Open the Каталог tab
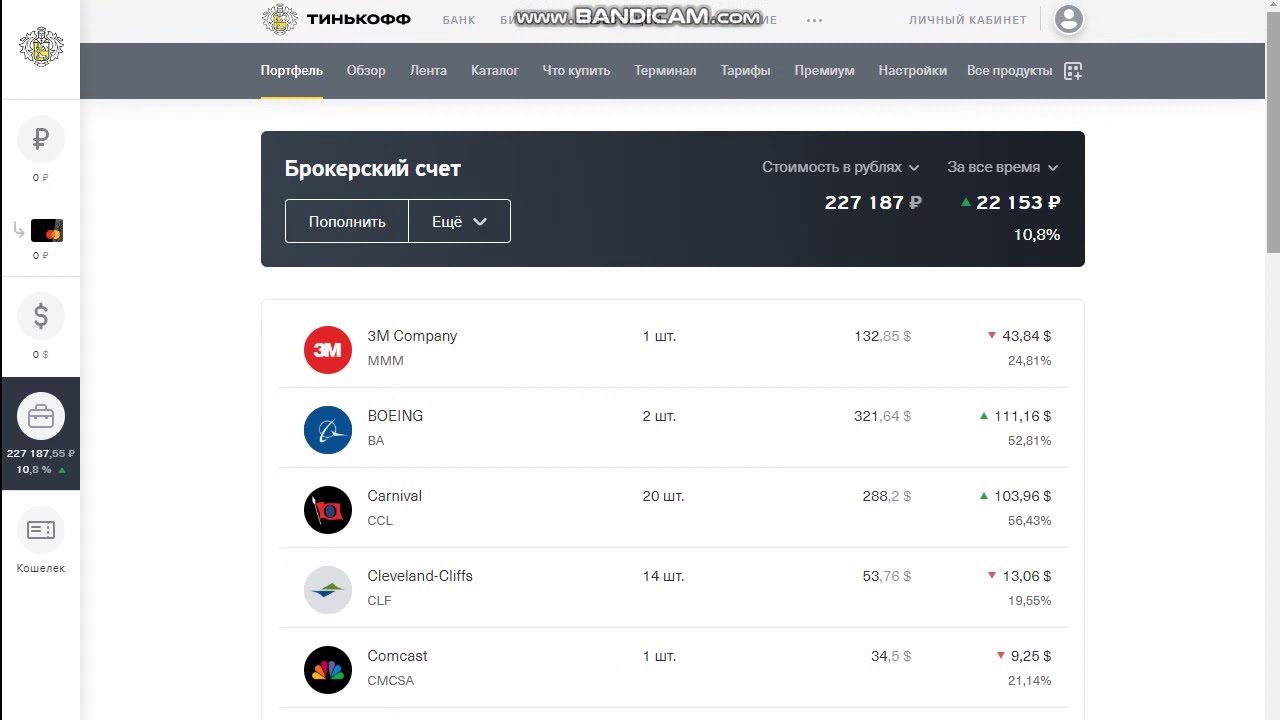Screen dimensions: 1280x720 pyautogui.click(x=494, y=71)
